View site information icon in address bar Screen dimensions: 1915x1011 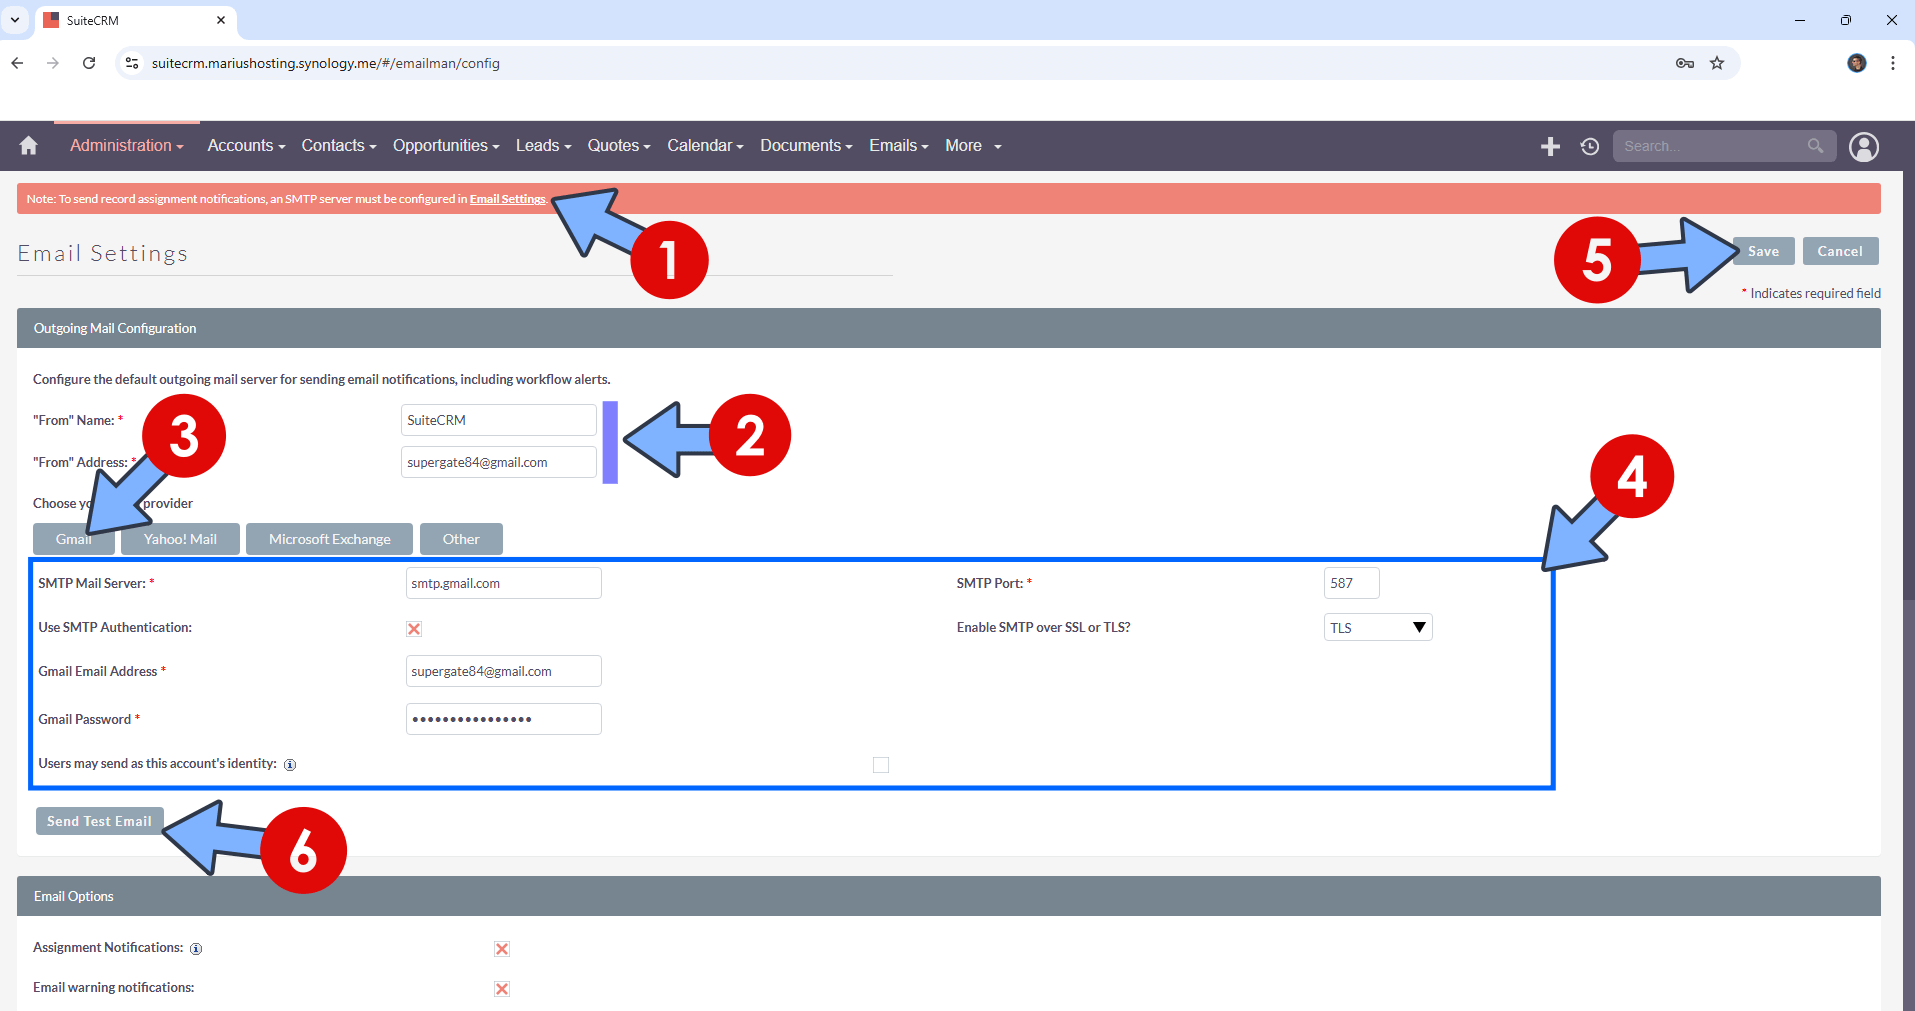coord(131,63)
